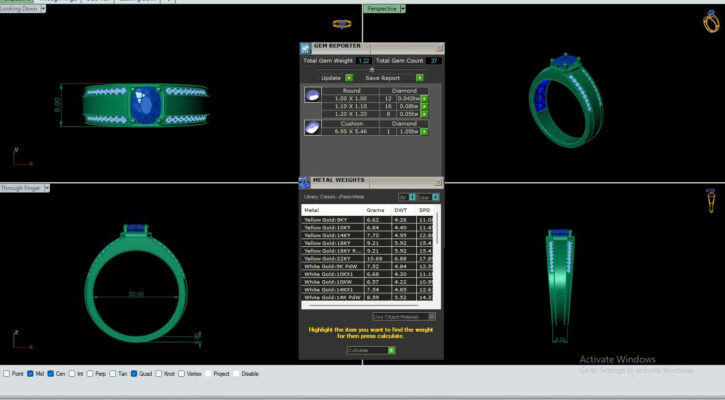The image size is (725, 400).
Task: Close the Gem Reporter panel
Action: 439,47
